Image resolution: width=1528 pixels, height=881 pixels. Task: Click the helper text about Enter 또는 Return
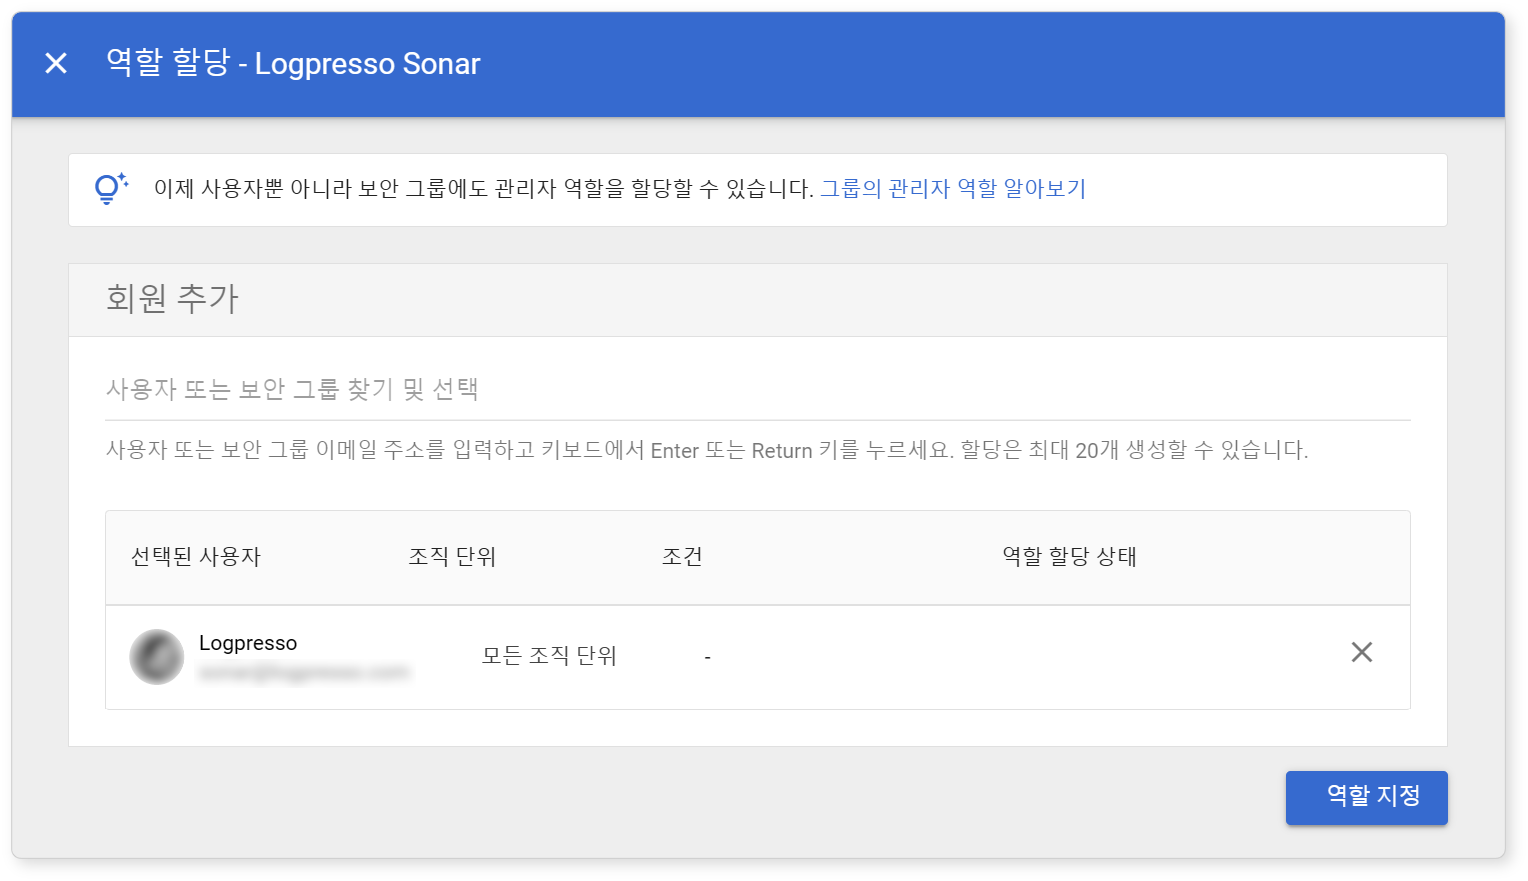click(707, 450)
